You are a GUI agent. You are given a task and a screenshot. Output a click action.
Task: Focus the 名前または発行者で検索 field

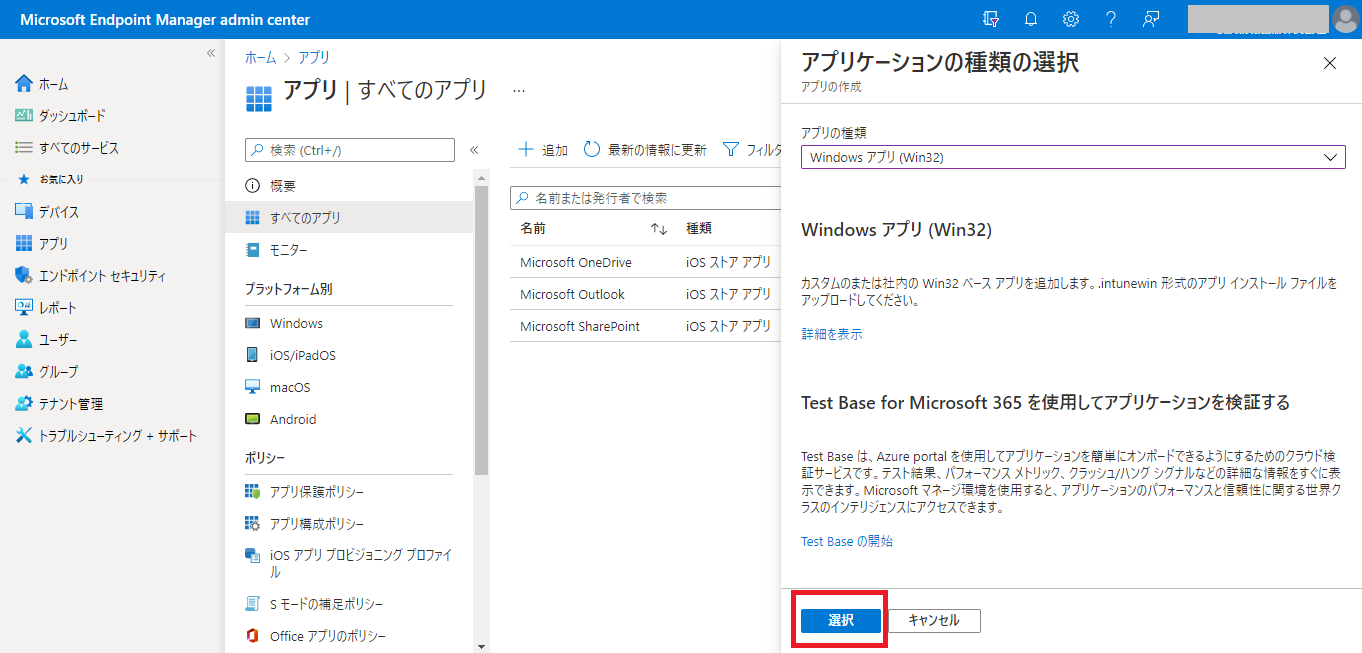click(x=646, y=198)
